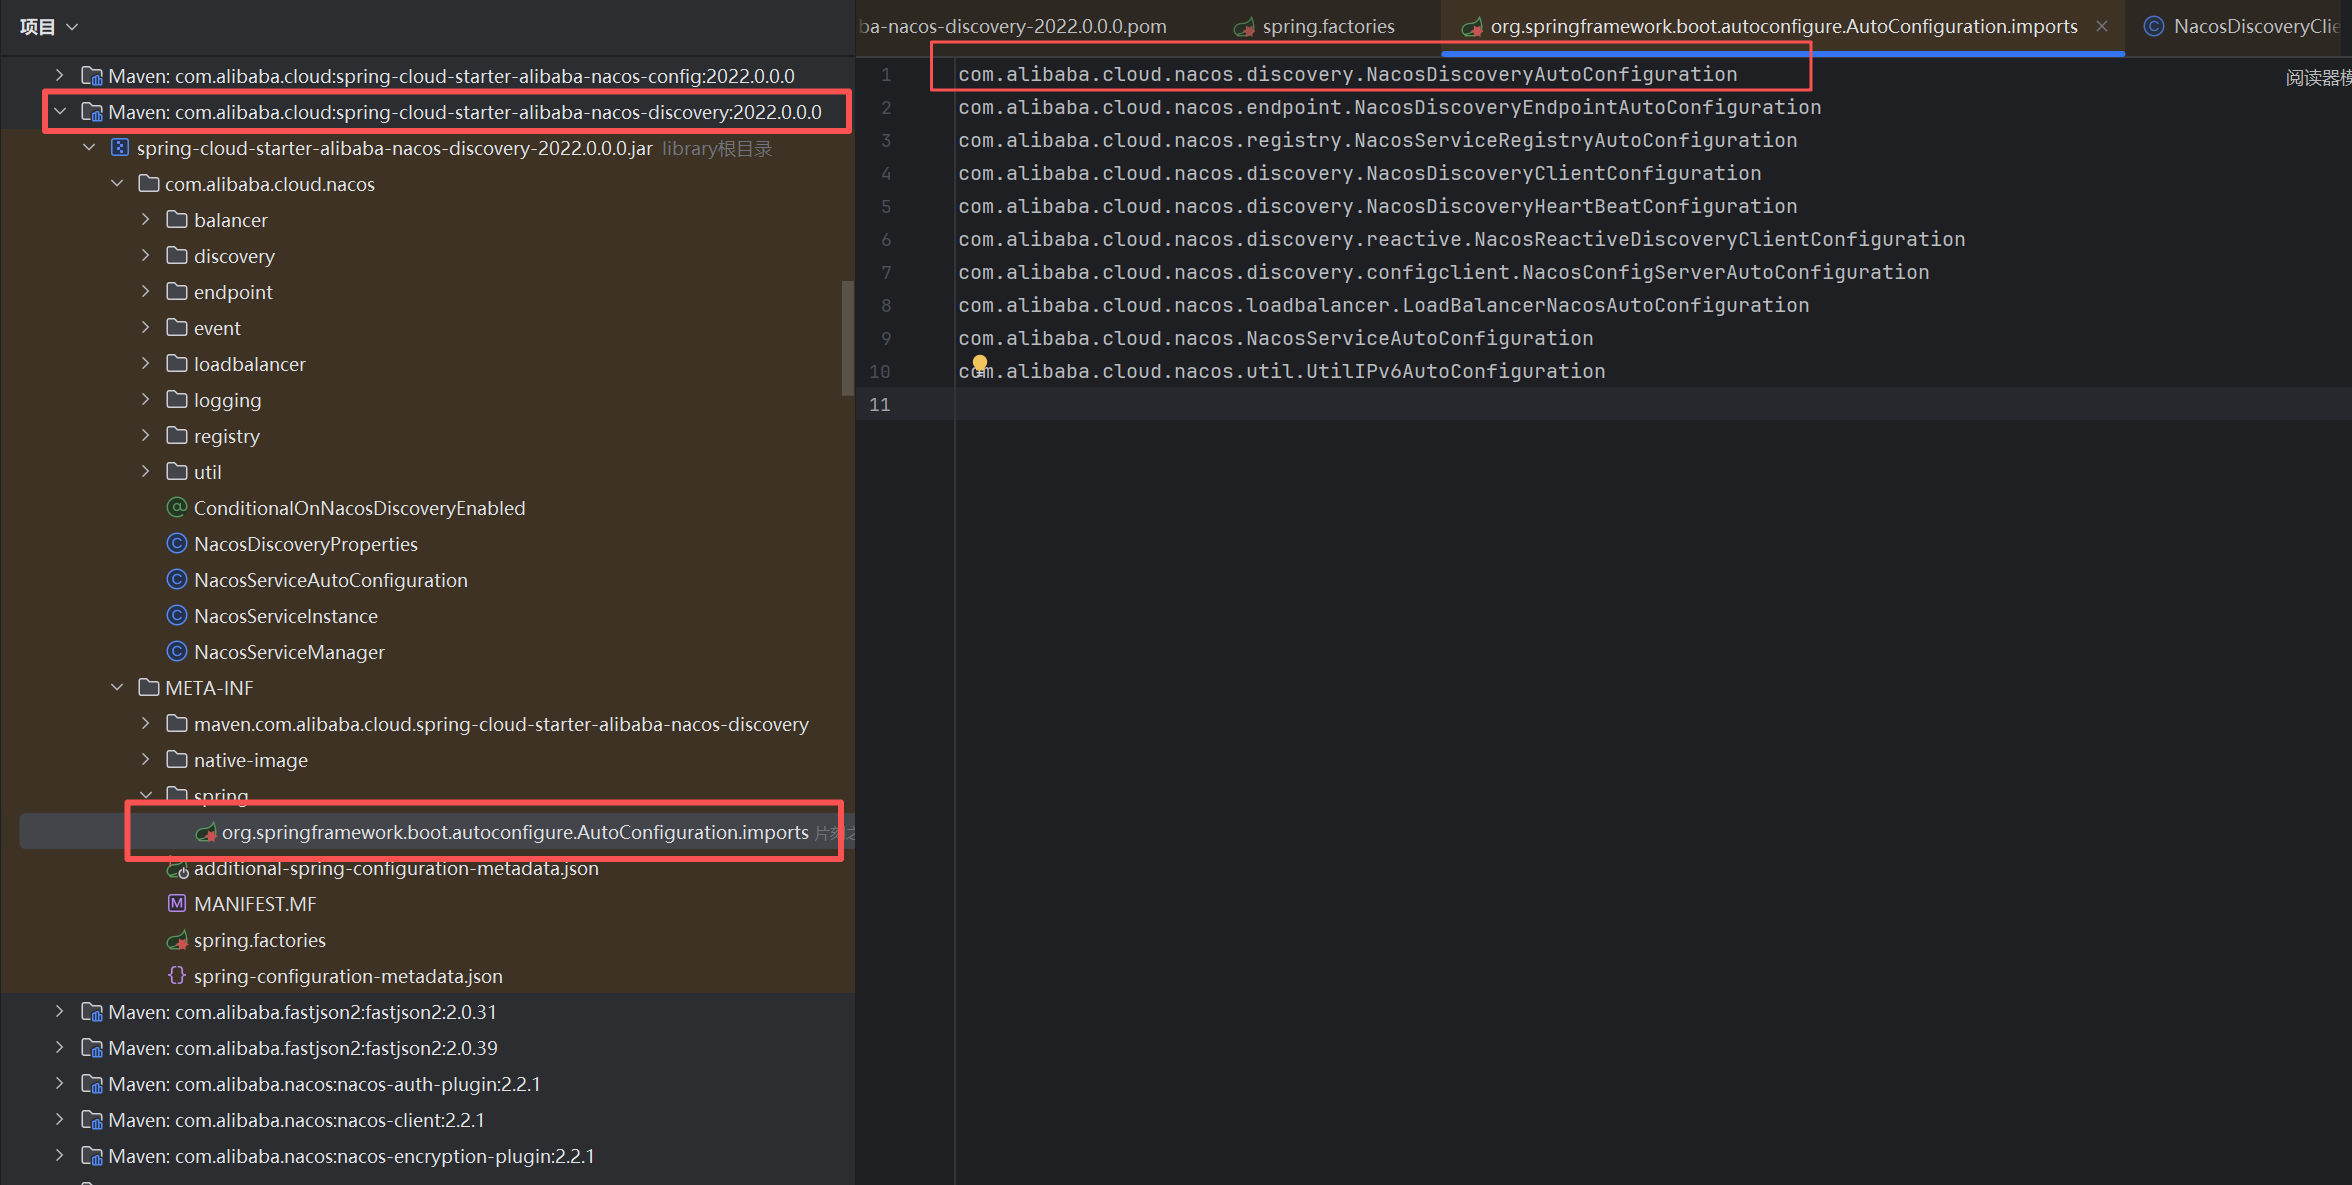Close the AutoConfiguration.imports tab

tap(2102, 27)
